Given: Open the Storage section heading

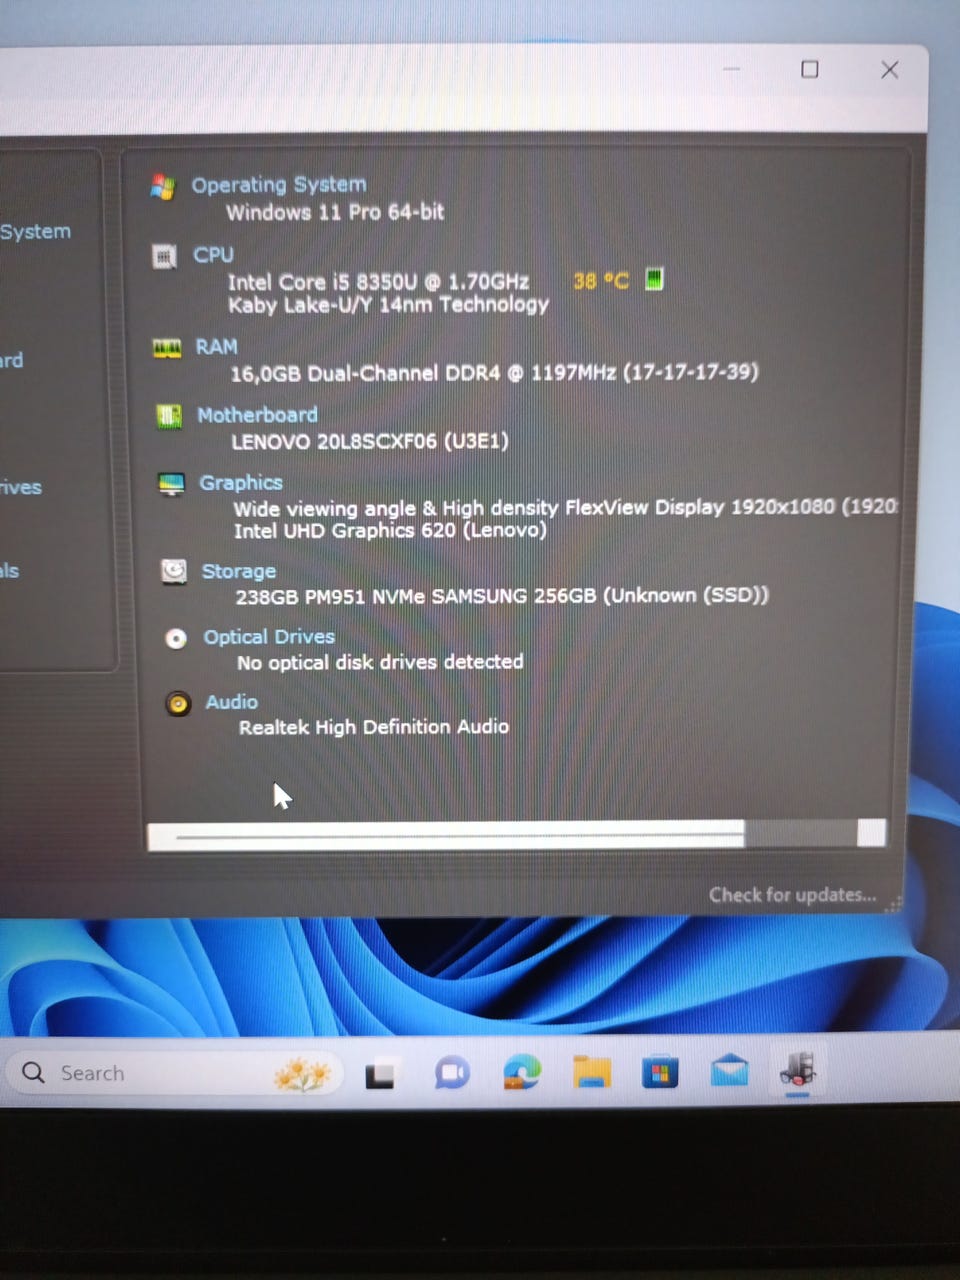Looking at the screenshot, I should [x=239, y=571].
